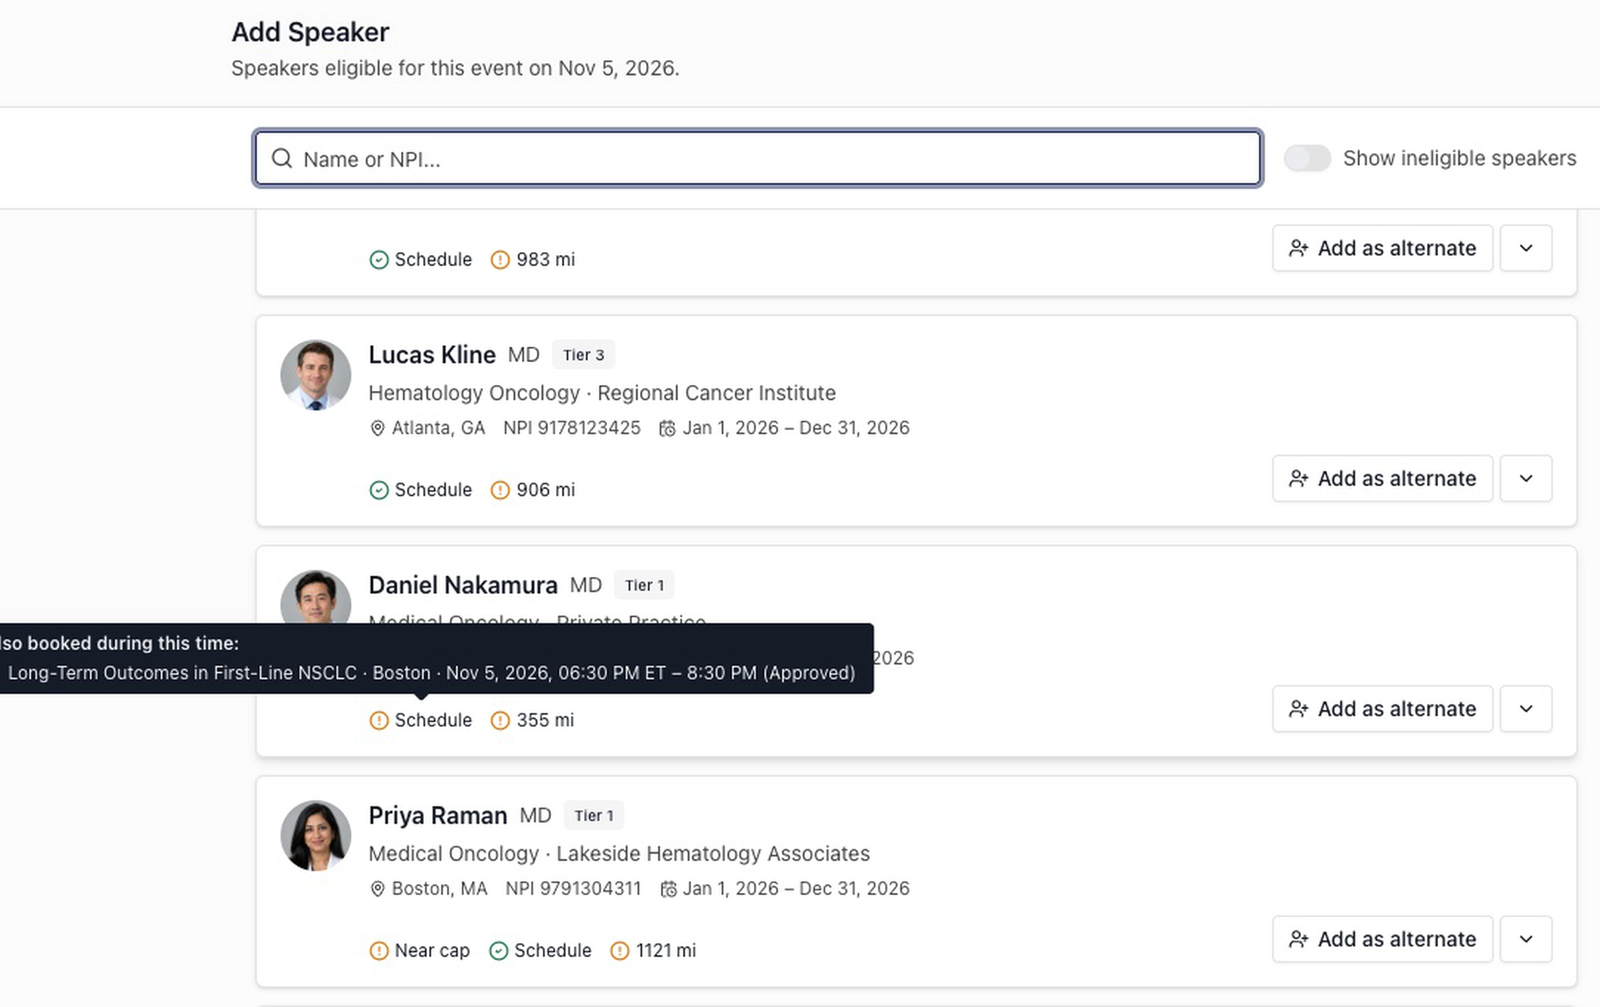Image resolution: width=1600 pixels, height=1007 pixels.
Task: Click the search magnifier icon
Action: [282, 159]
